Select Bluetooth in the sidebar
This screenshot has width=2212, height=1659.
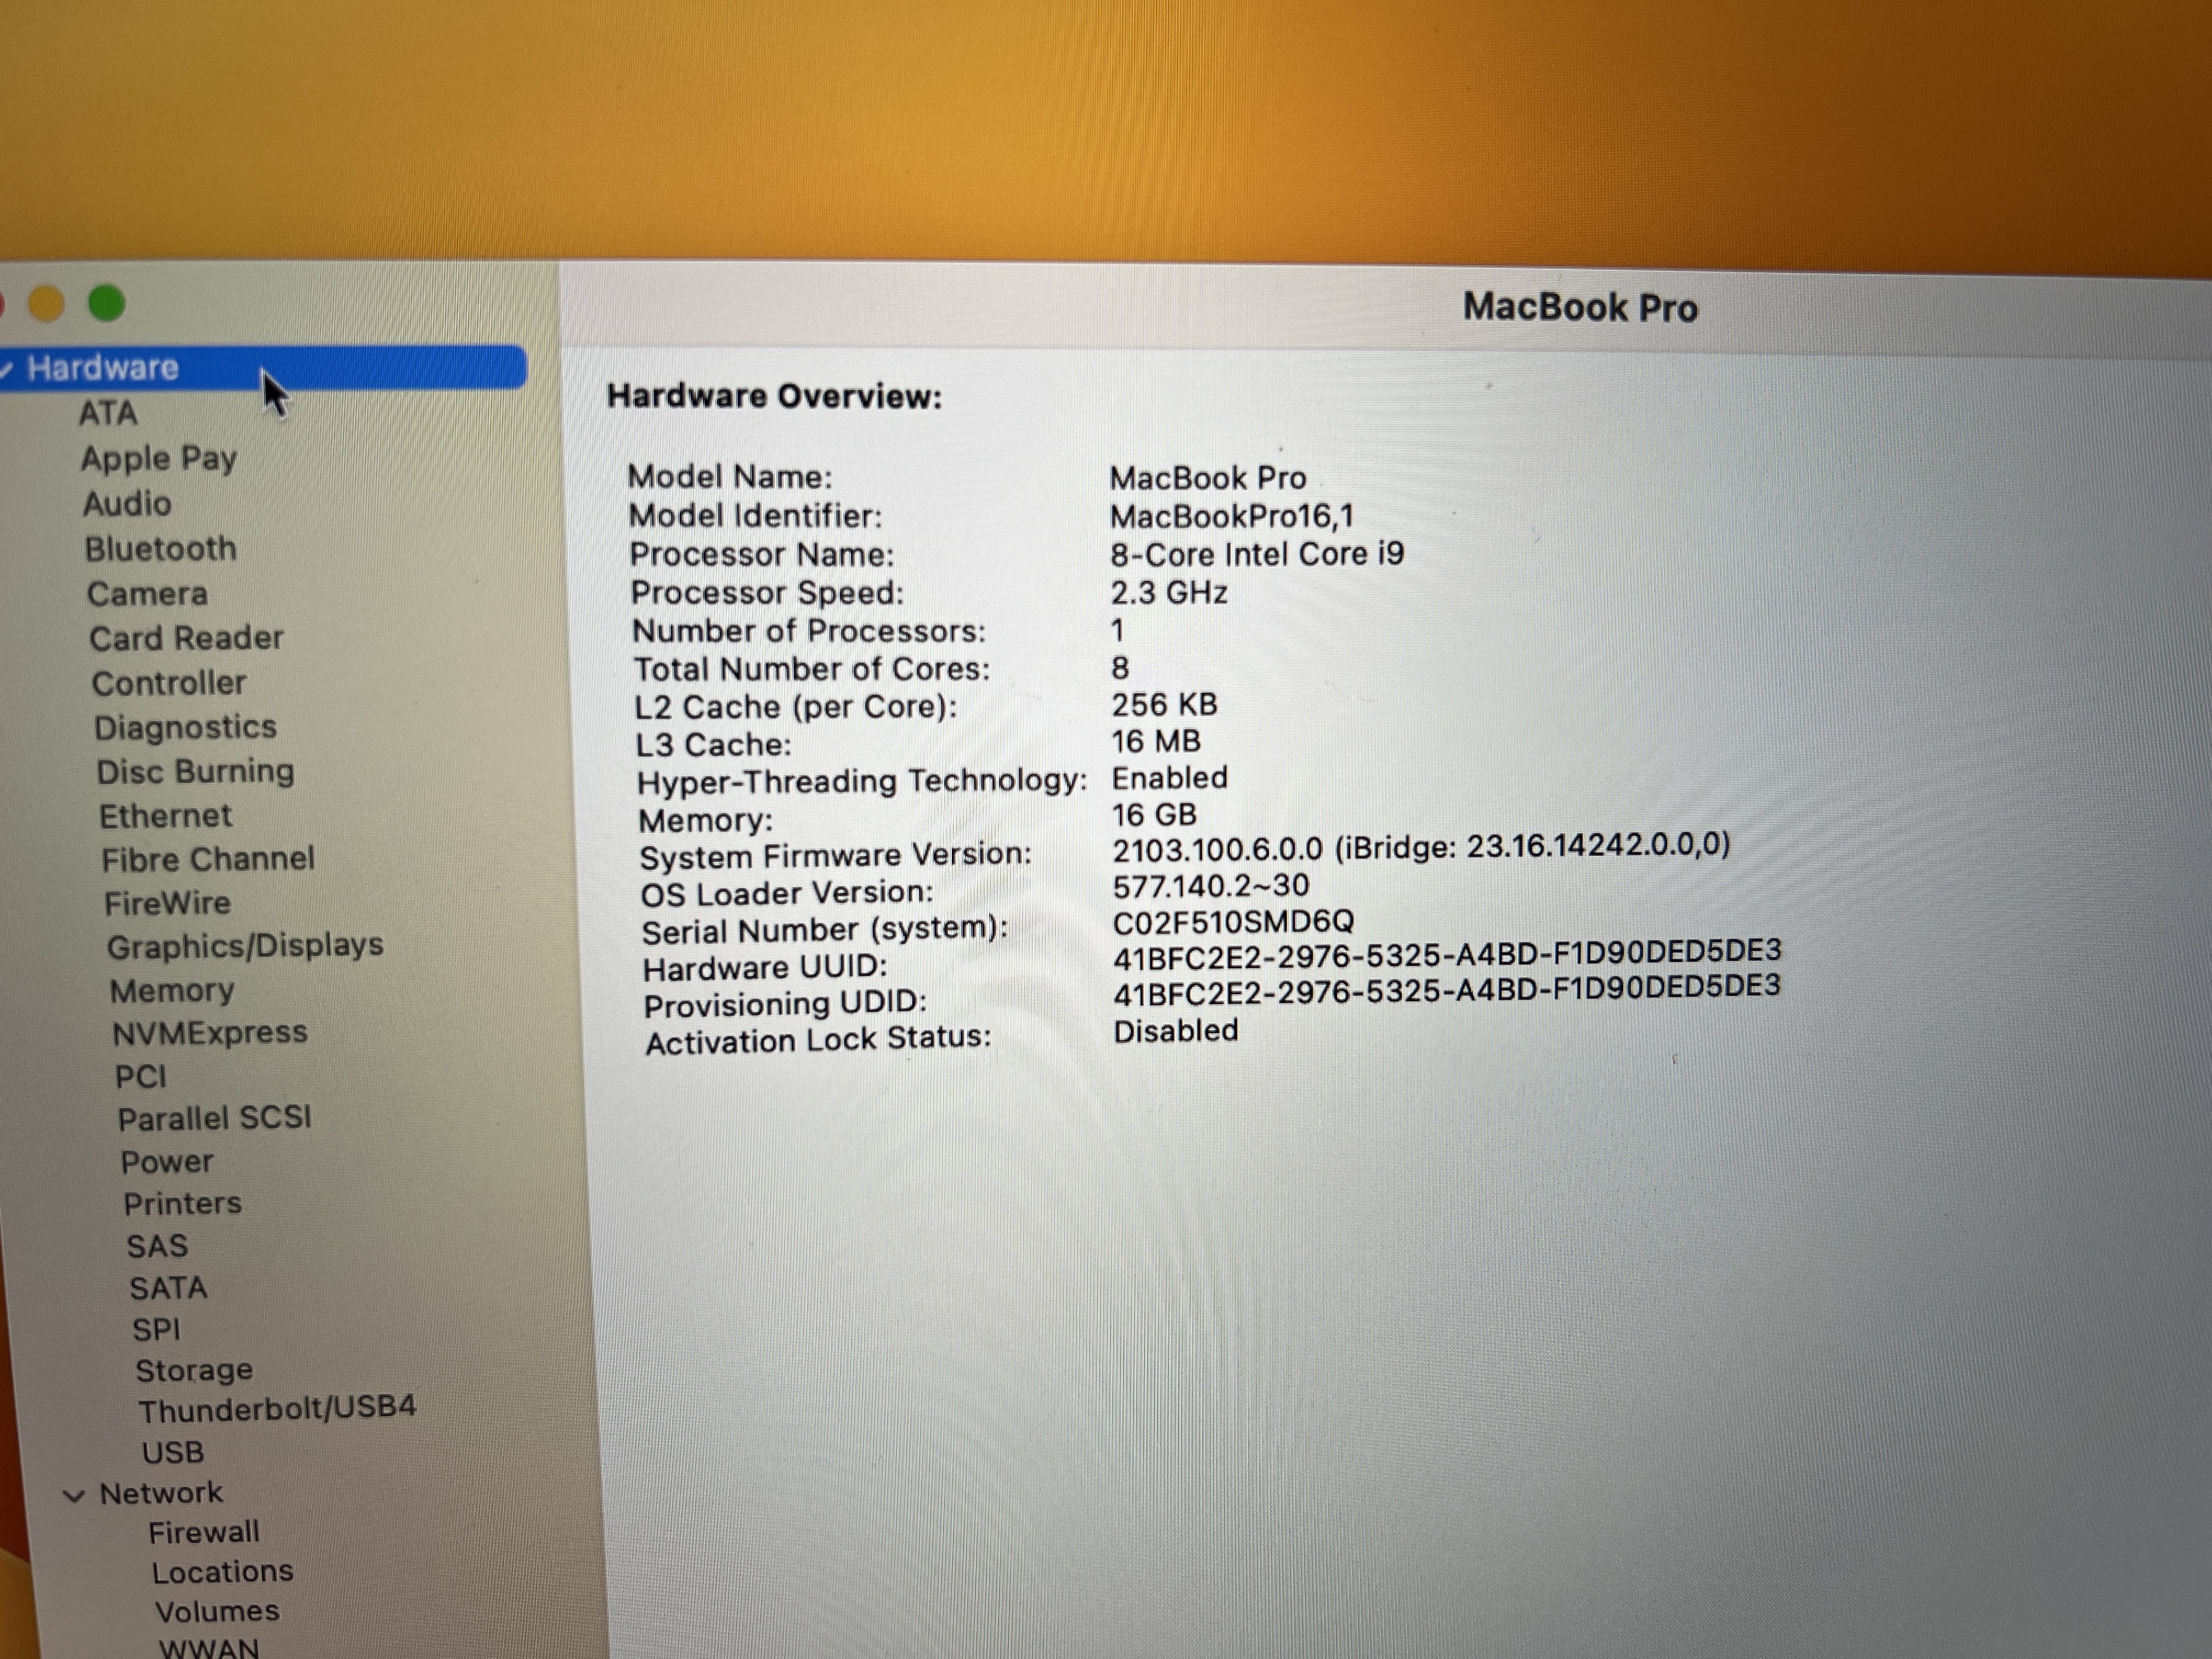tap(161, 548)
